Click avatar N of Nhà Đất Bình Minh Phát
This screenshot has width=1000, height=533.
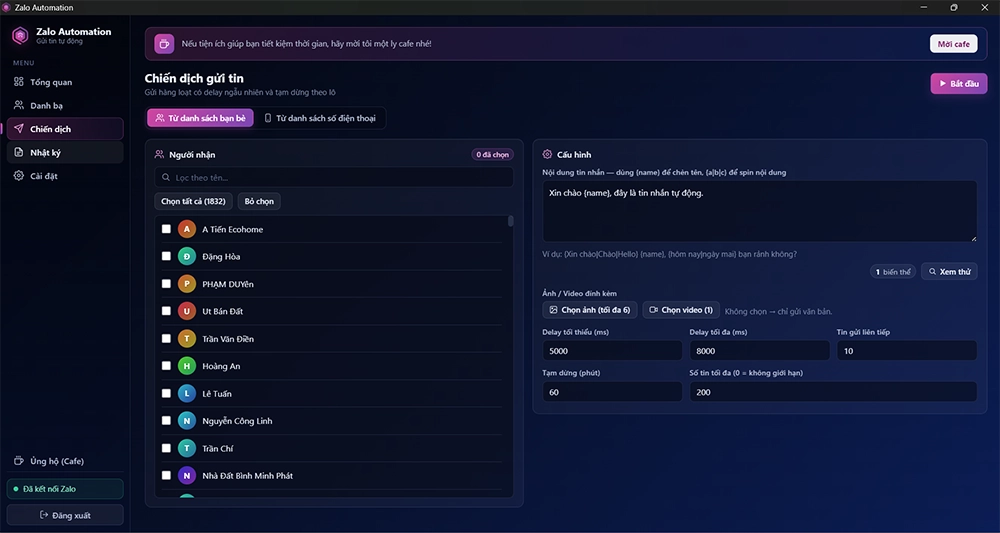click(x=187, y=476)
